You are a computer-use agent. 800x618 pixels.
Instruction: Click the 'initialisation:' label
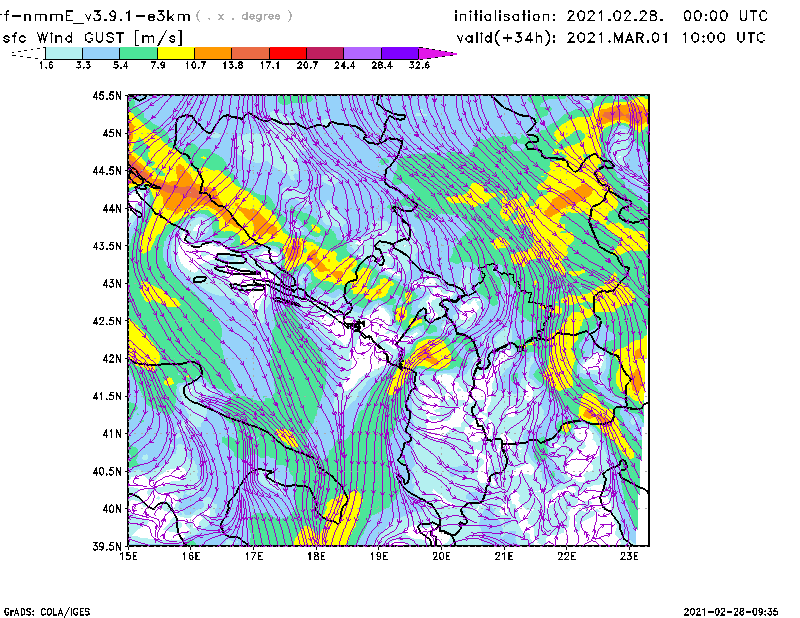click(x=505, y=16)
